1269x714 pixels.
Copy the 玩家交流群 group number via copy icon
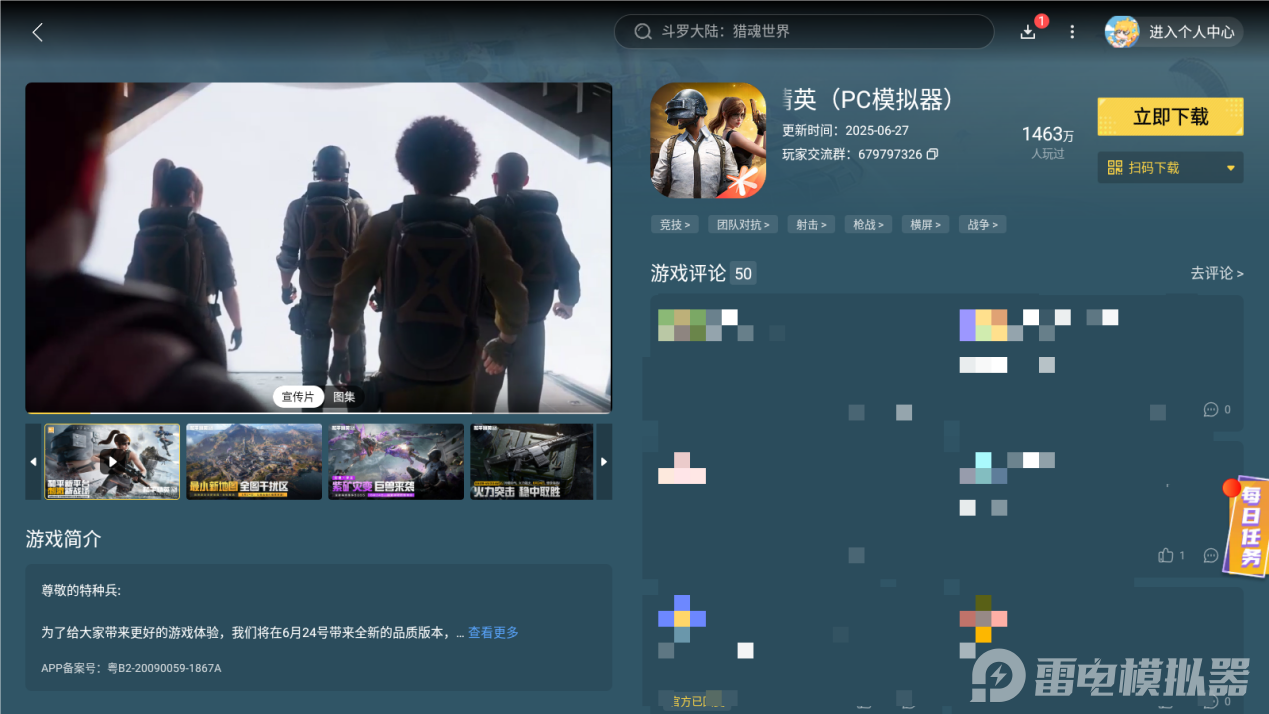pyautogui.click(x=932, y=154)
